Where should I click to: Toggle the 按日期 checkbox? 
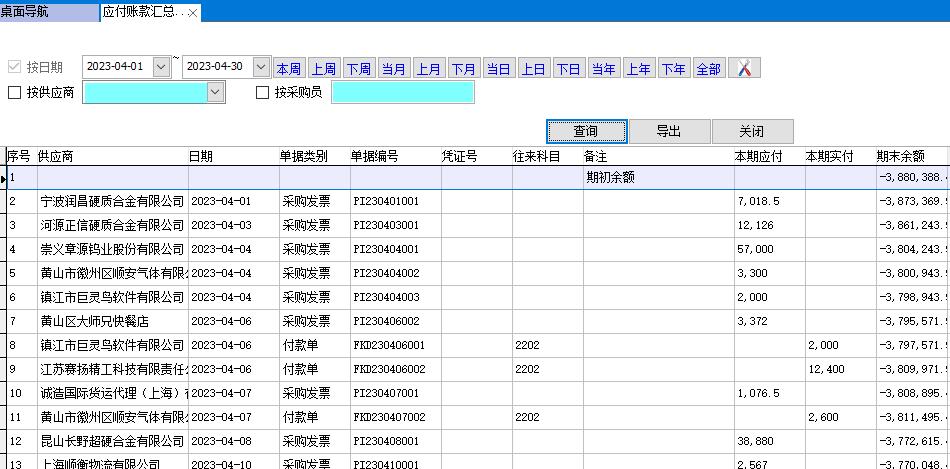click(14, 67)
